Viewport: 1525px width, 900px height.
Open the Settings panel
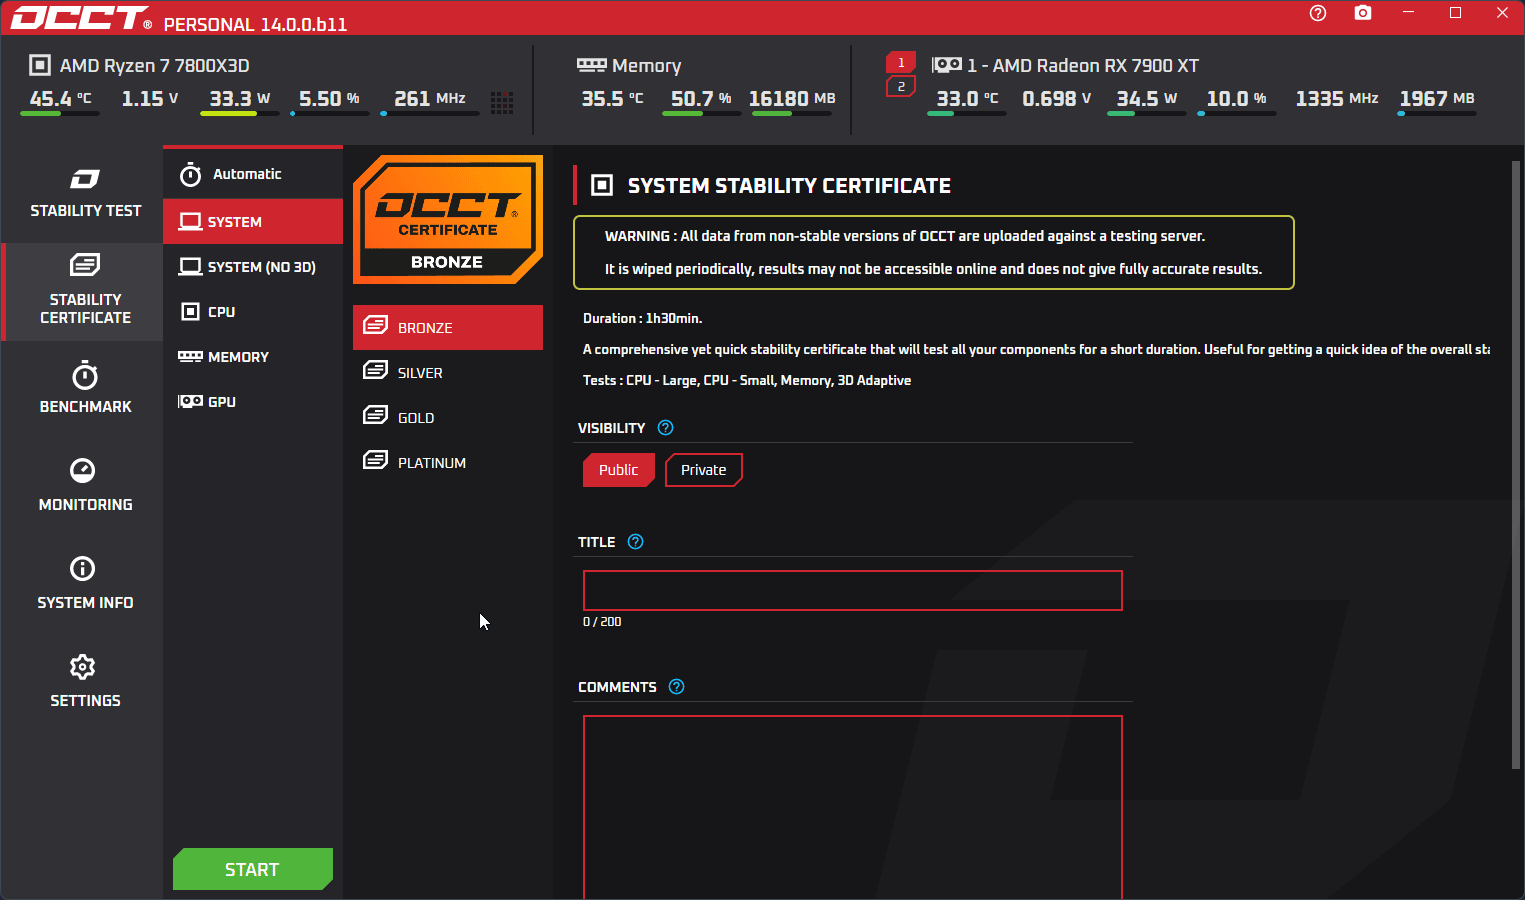coord(85,683)
